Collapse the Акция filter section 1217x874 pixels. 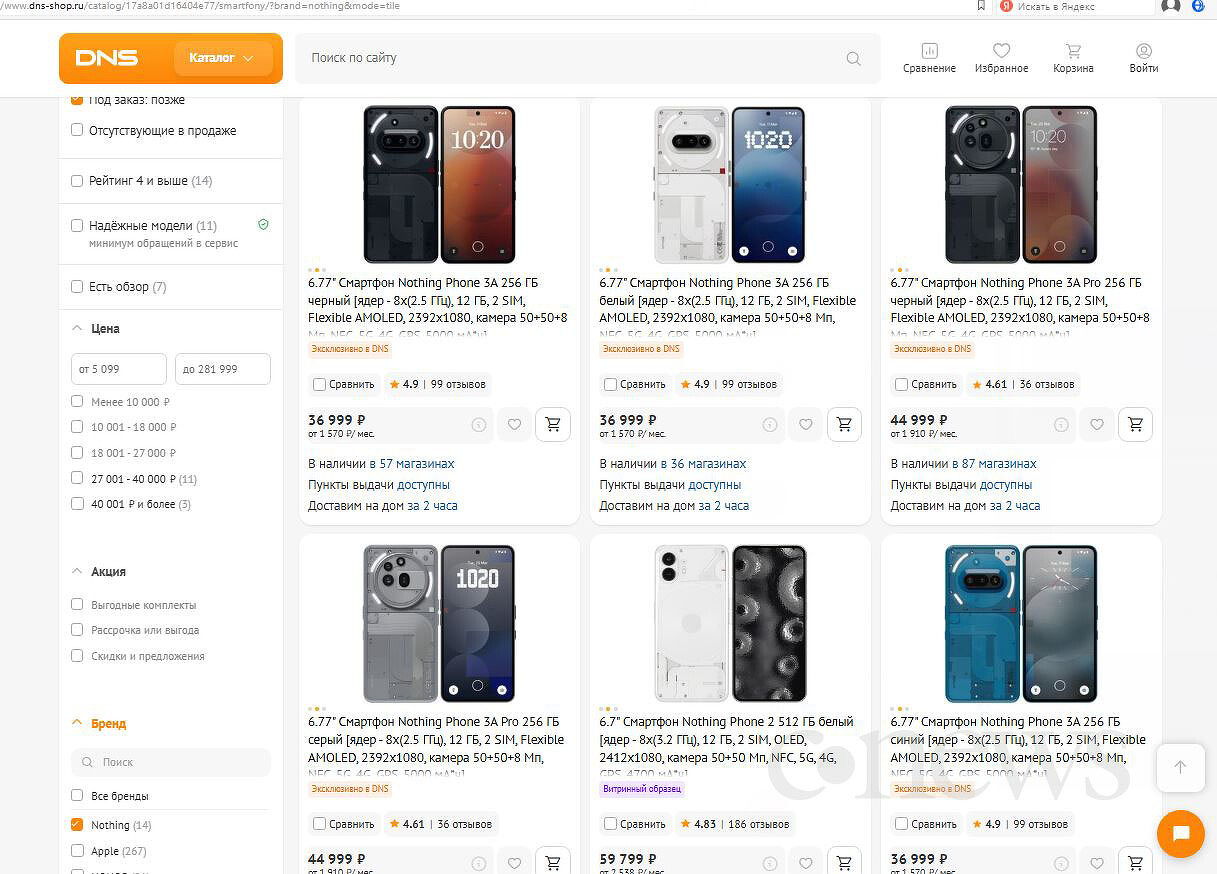click(x=77, y=571)
